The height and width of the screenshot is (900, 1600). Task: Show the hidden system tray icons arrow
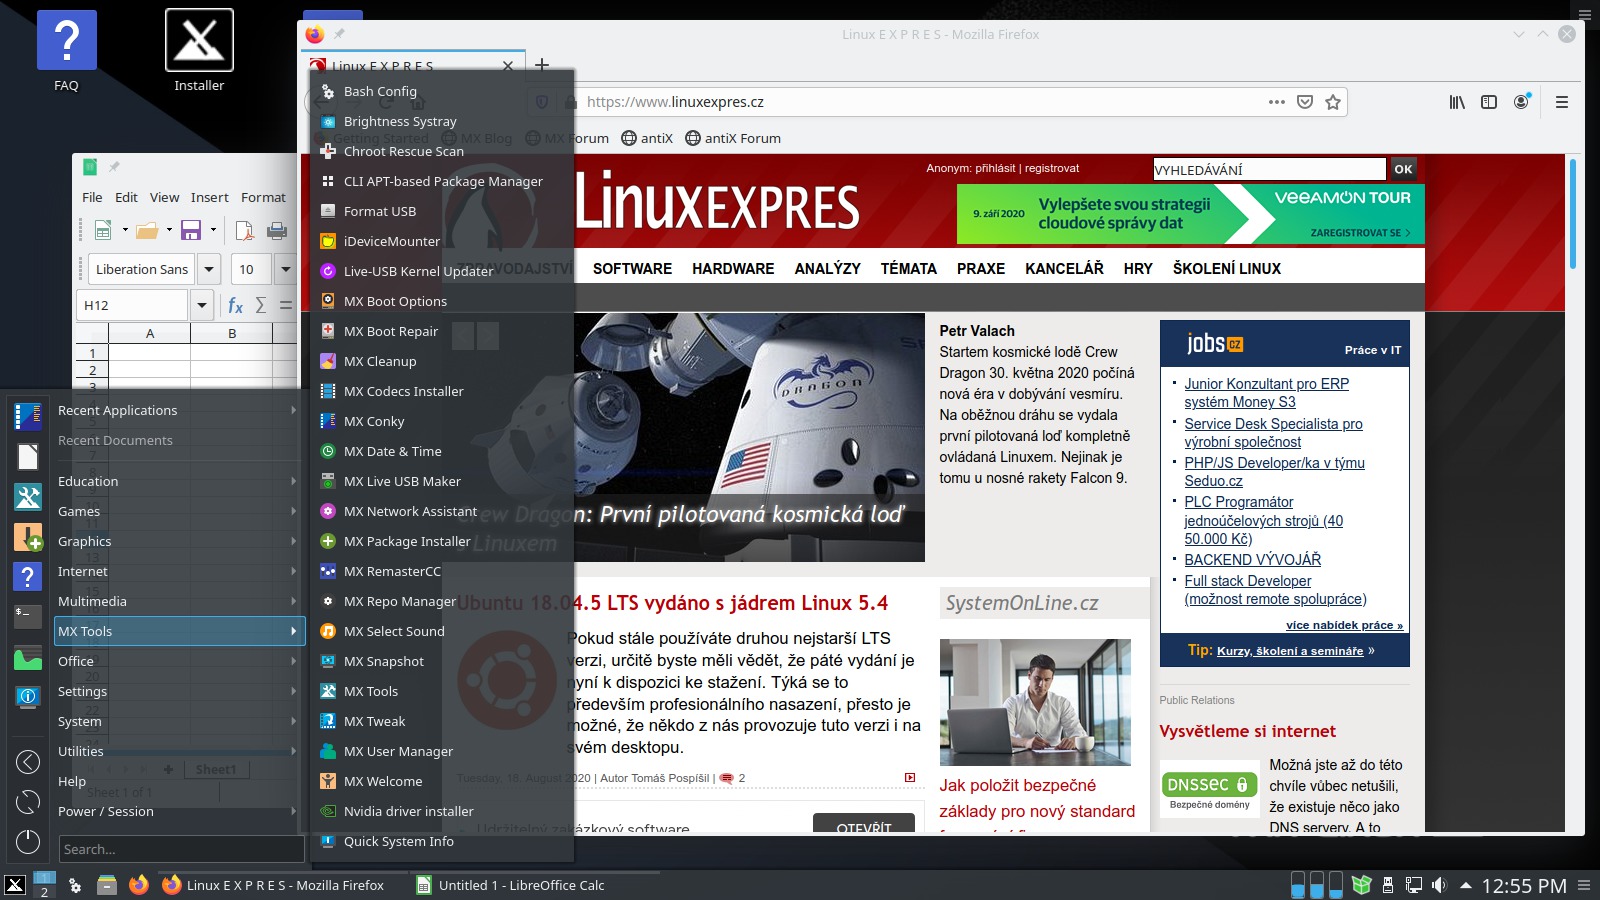(1465, 885)
